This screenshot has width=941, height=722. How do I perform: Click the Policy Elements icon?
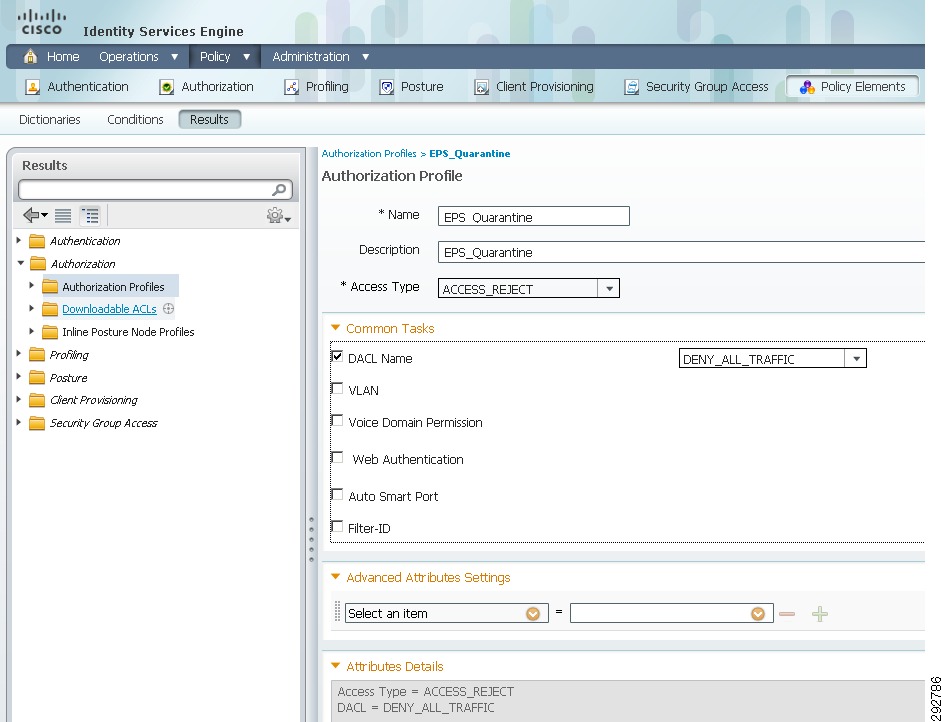click(807, 87)
